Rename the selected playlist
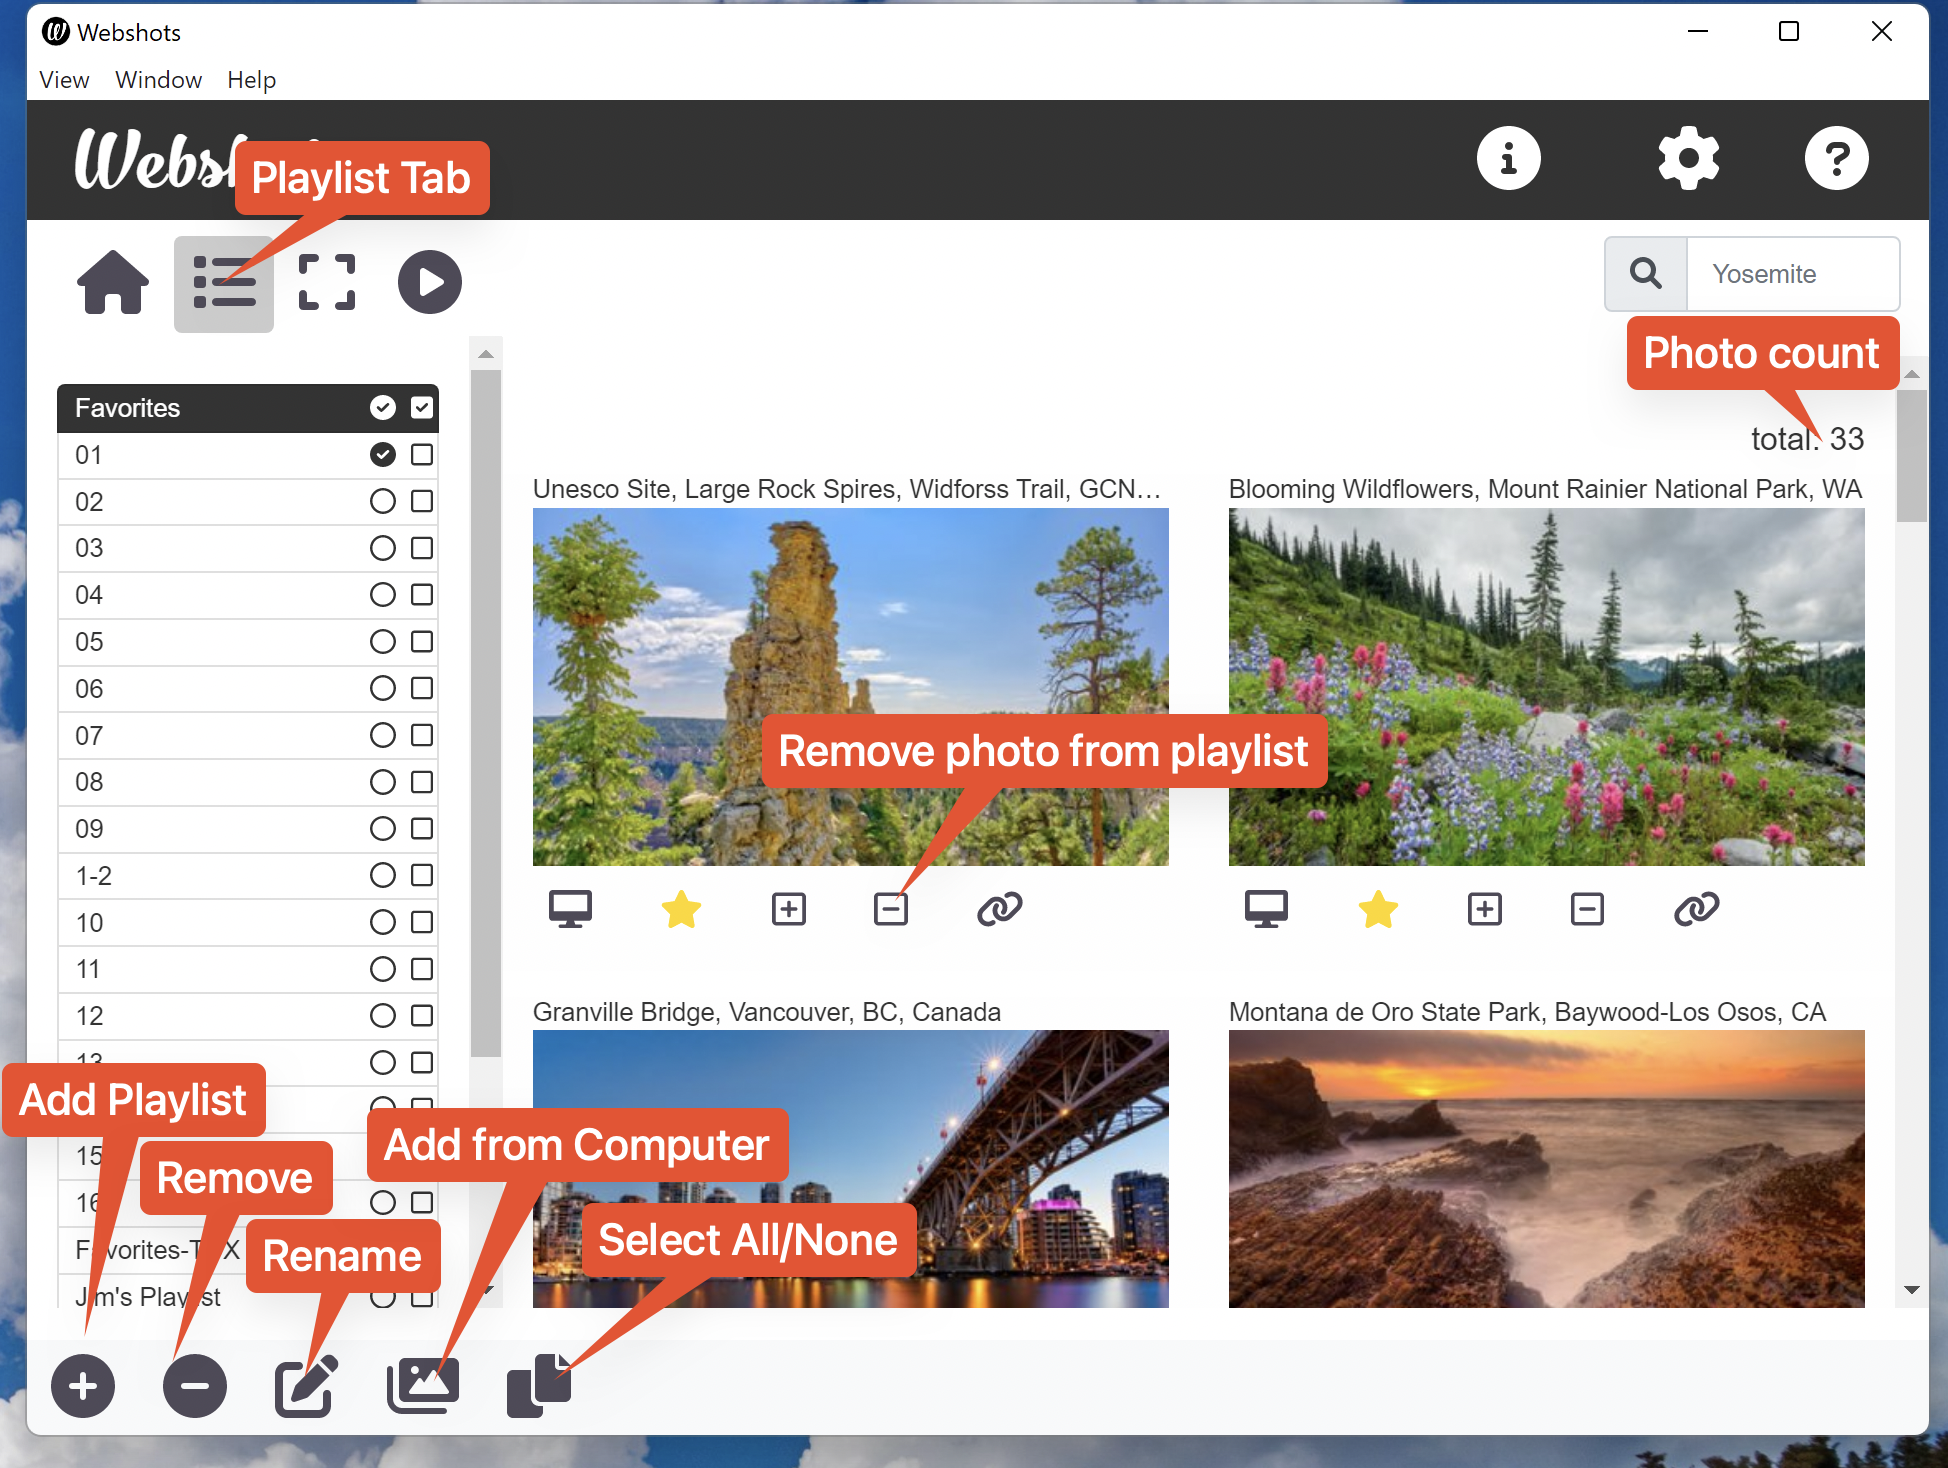This screenshot has width=1948, height=1468. point(306,1386)
